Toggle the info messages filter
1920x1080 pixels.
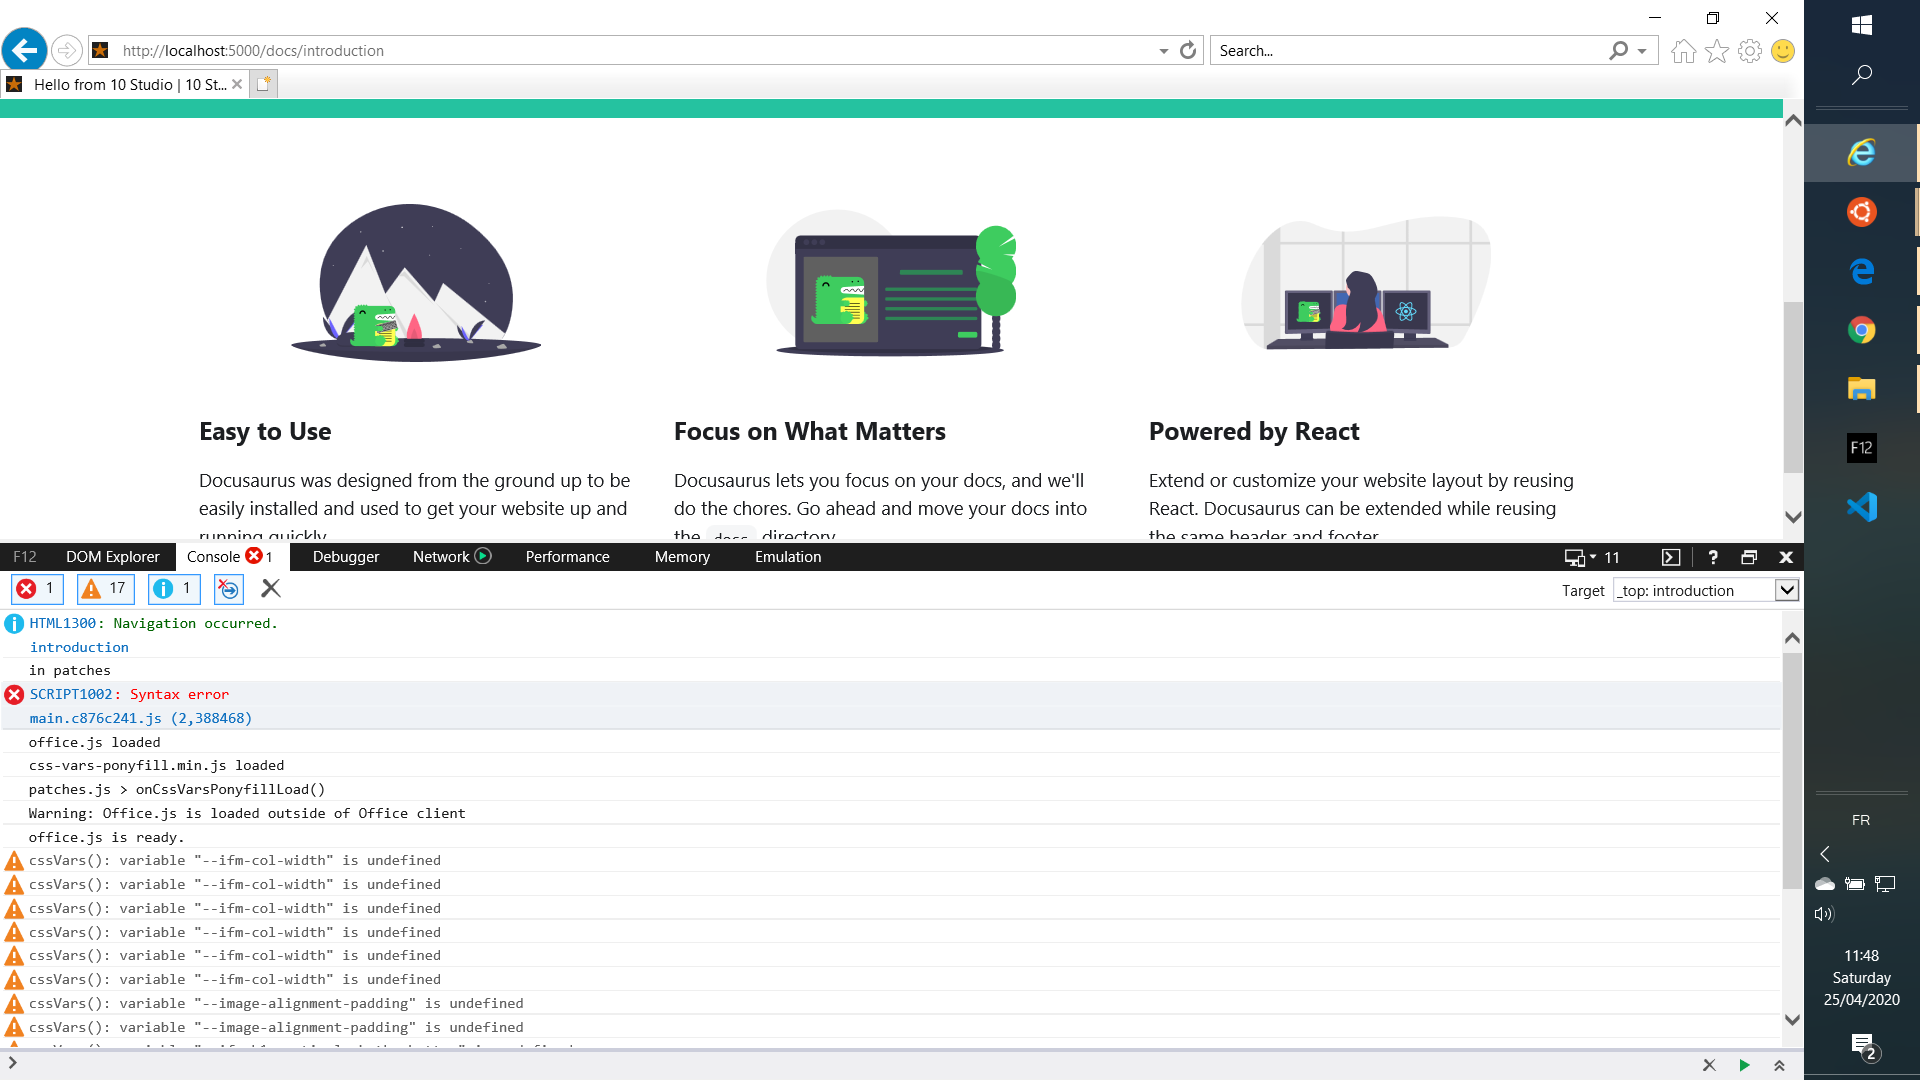point(173,589)
